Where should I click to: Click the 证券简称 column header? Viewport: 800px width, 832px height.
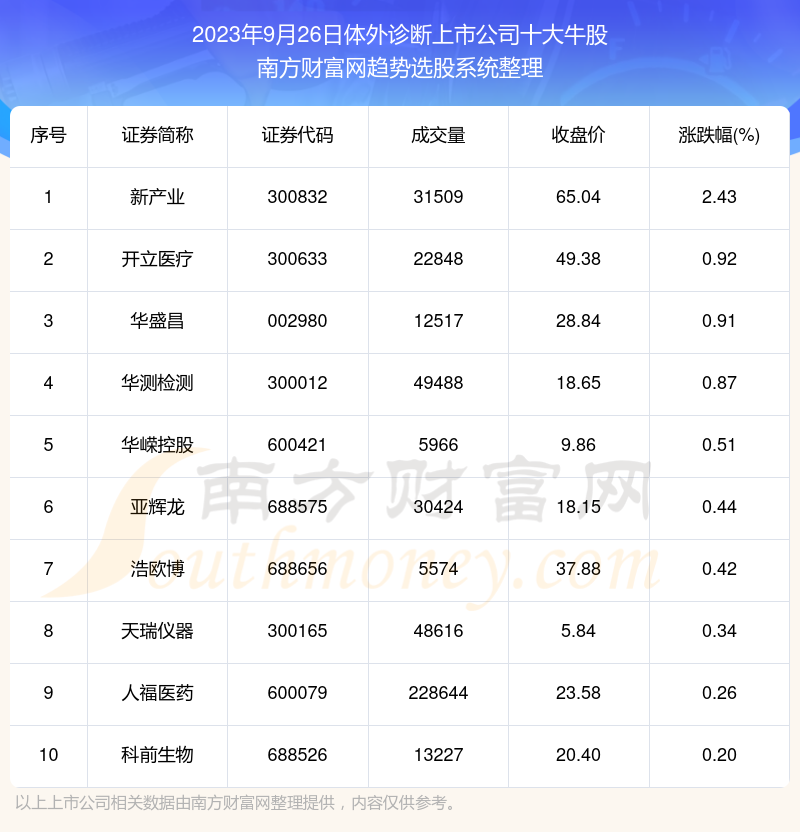click(157, 135)
